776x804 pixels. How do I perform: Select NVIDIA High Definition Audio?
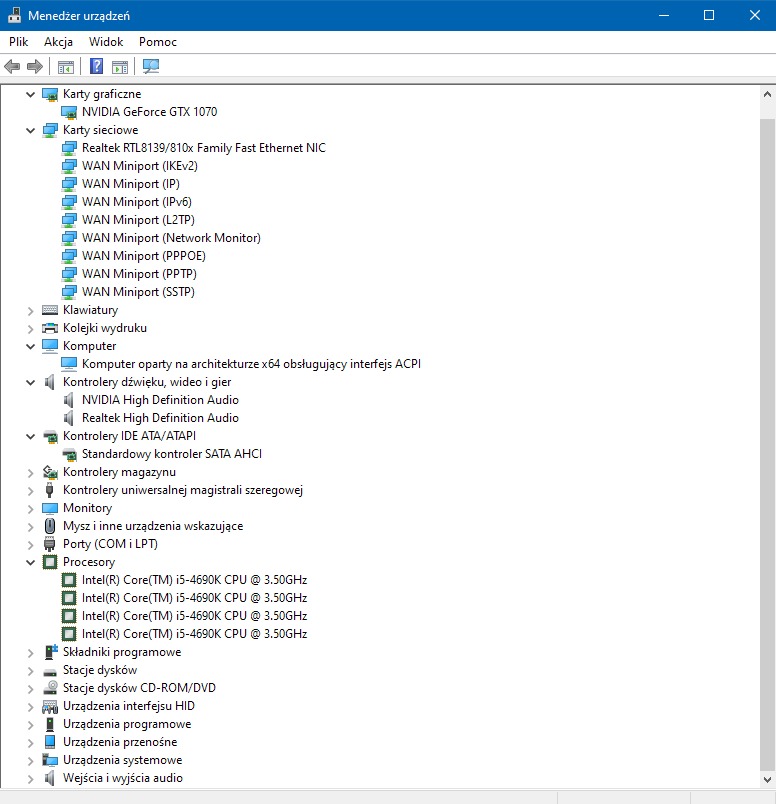[160, 400]
